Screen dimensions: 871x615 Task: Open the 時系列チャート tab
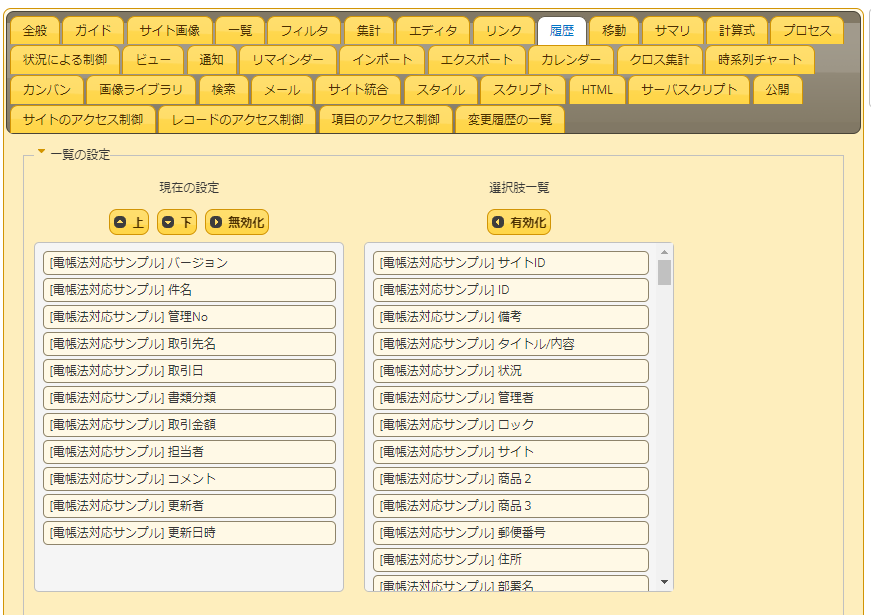pyautogui.click(x=759, y=60)
